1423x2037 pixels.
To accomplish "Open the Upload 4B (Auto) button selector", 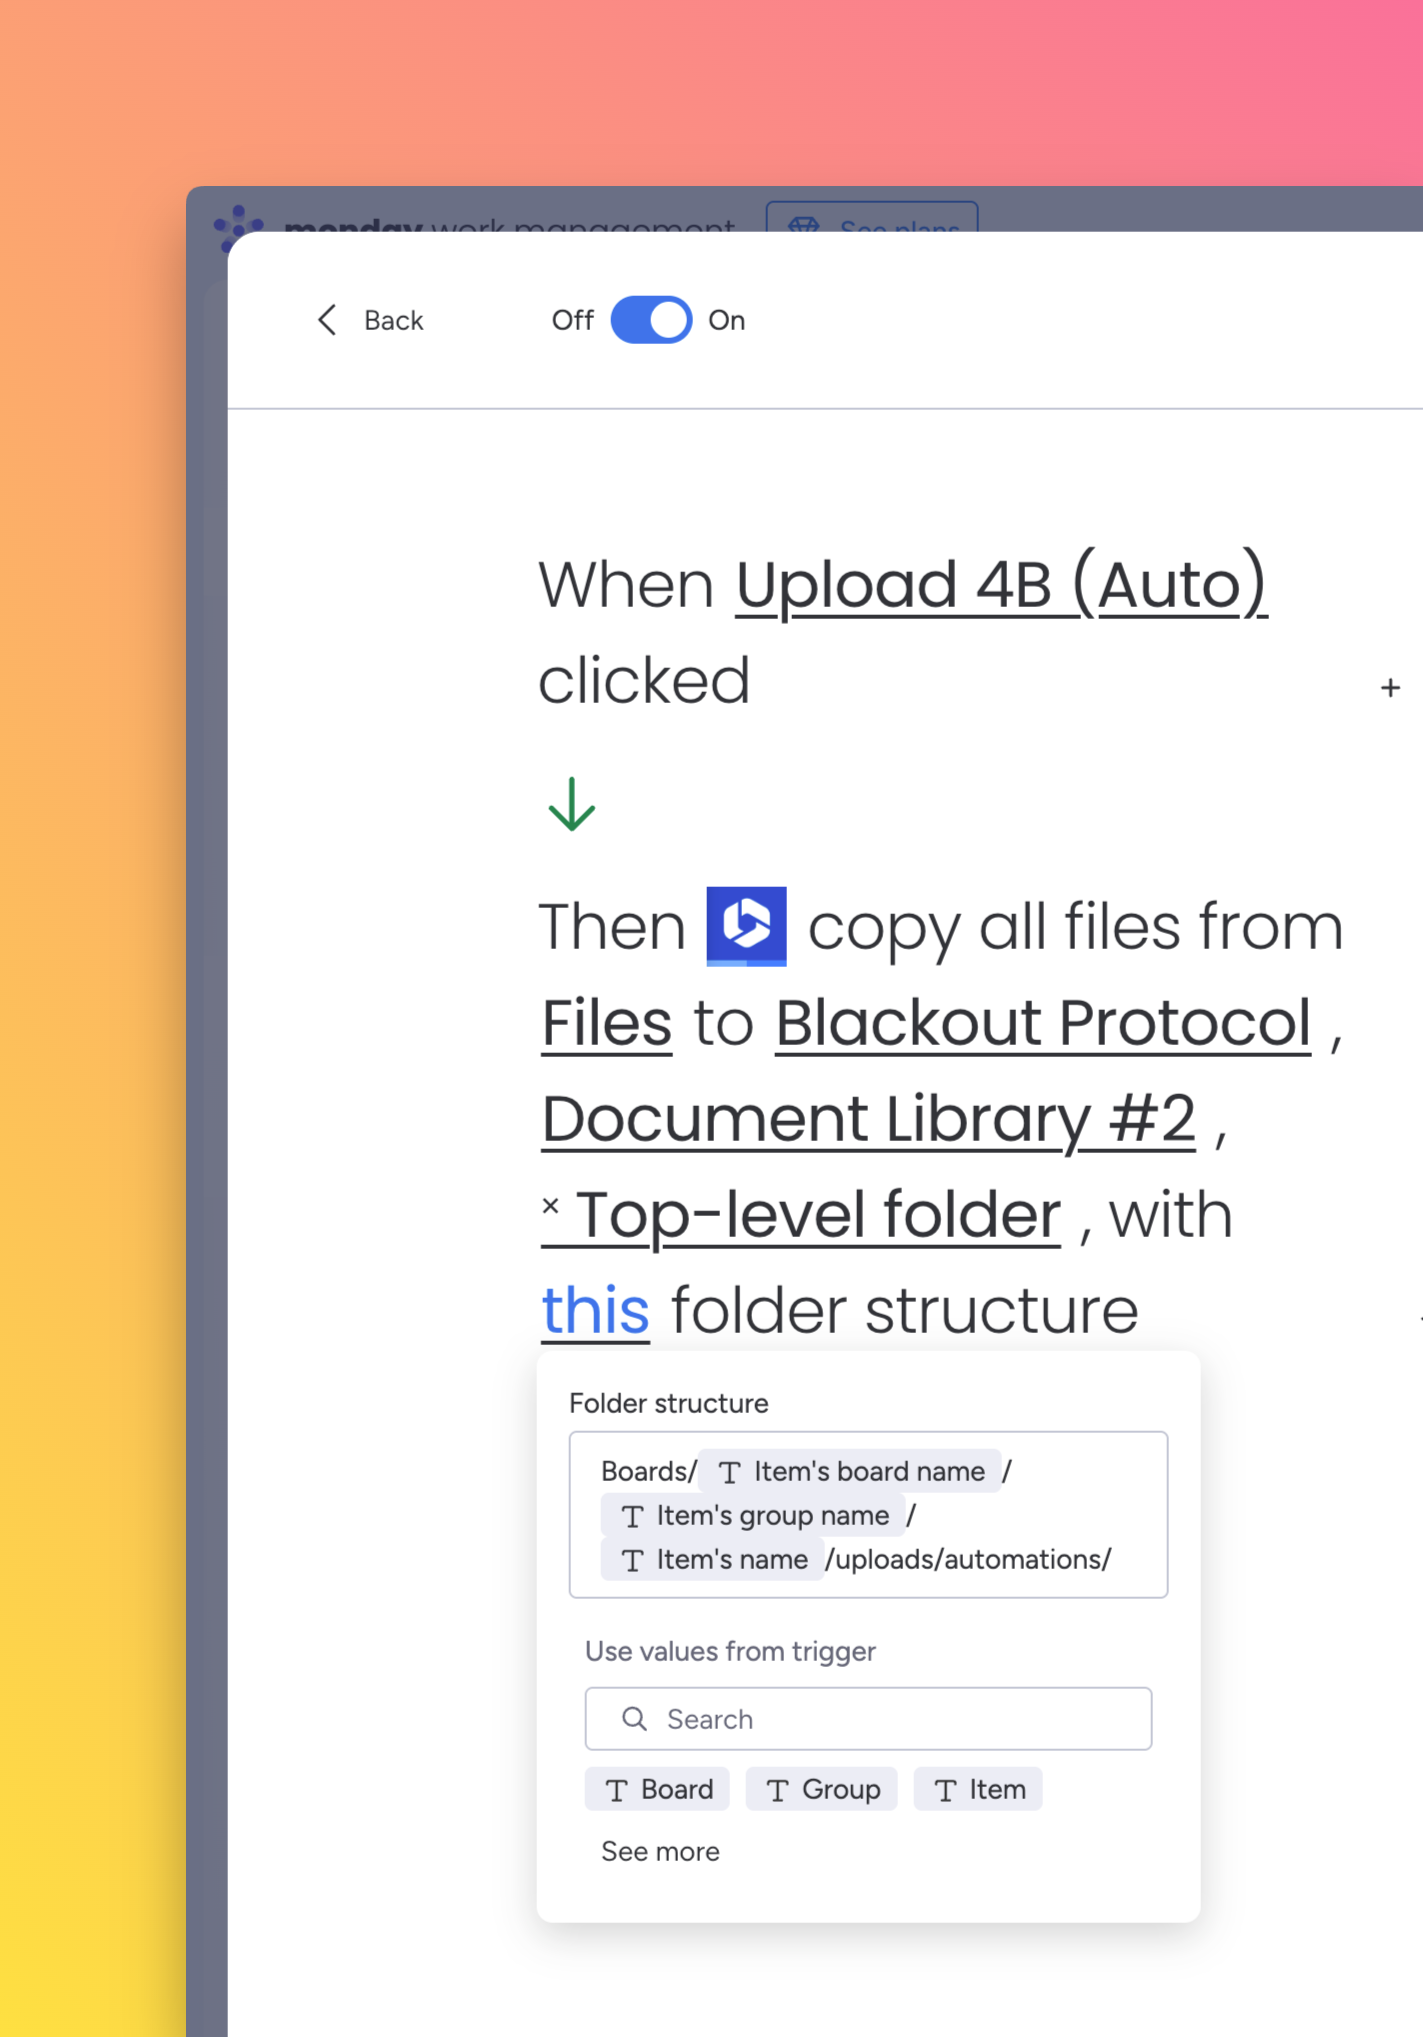I will coord(1001,584).
